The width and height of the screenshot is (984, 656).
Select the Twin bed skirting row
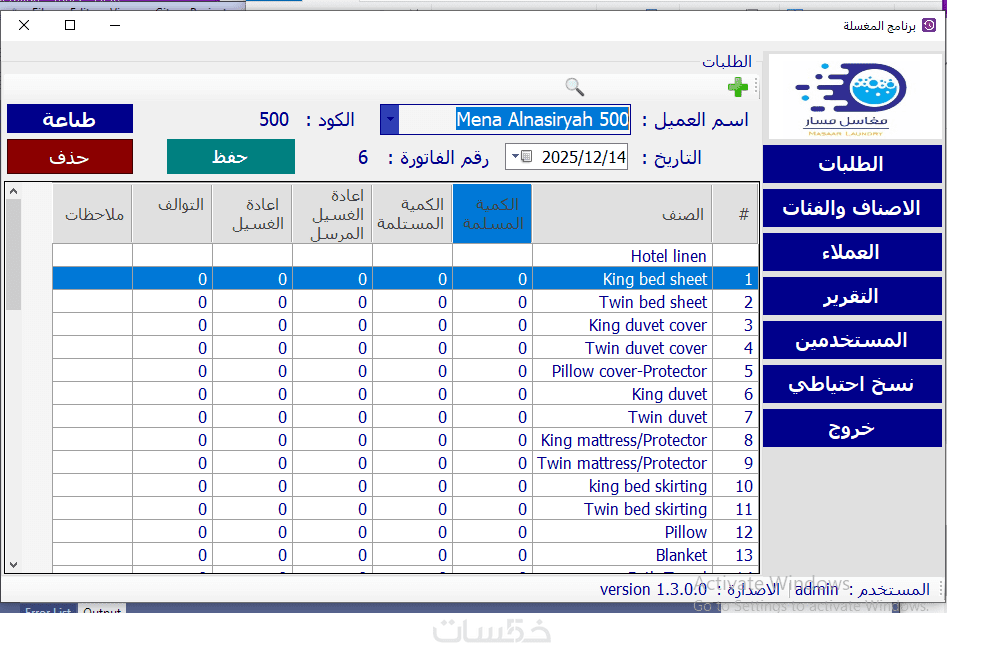[x=405, y=509]
